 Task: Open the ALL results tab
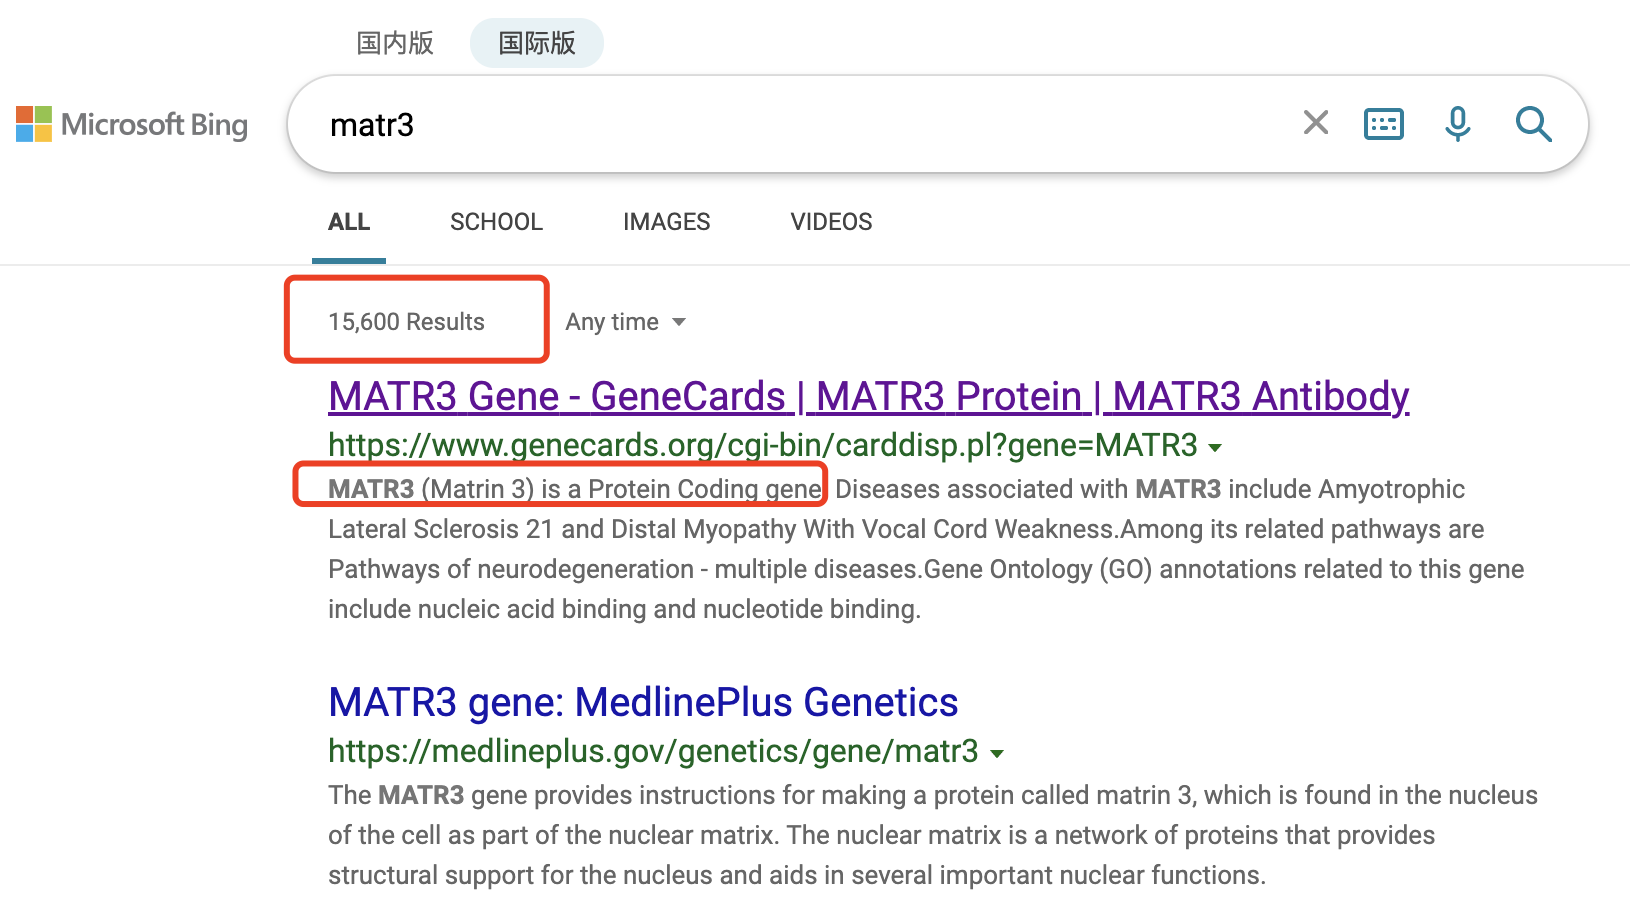click(349, 222)
